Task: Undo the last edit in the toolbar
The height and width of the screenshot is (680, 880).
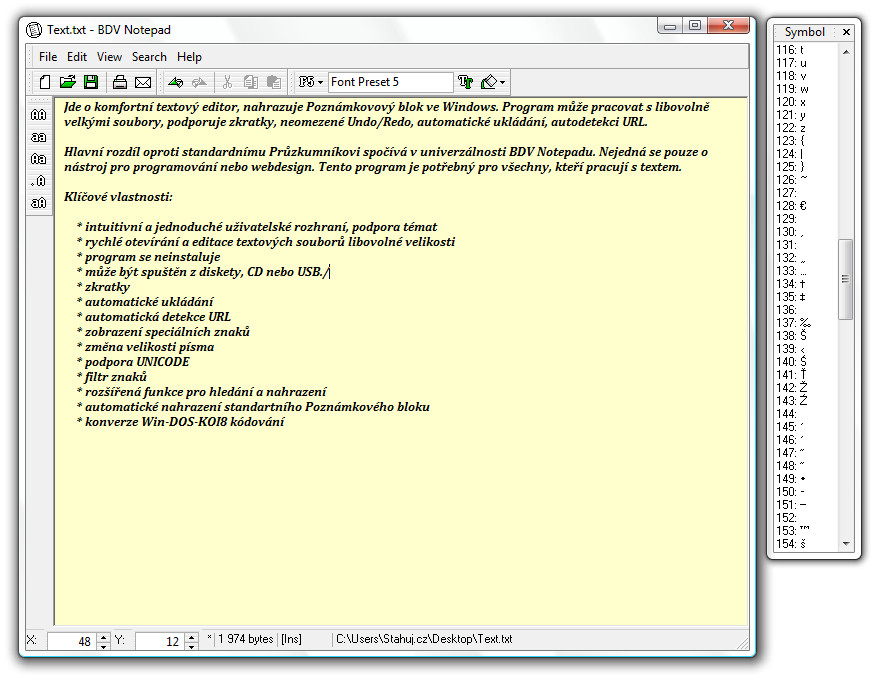Action: tap(176, 82)
